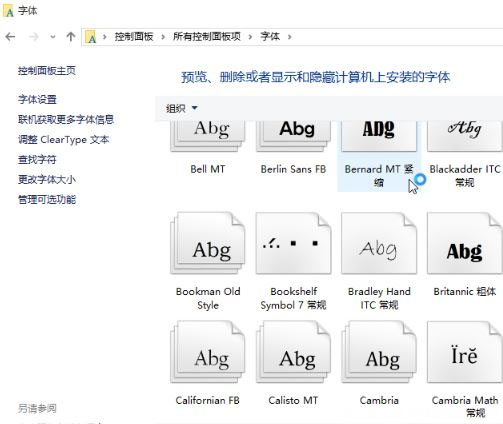Select the Bernard MT font icon

(x=379, y=136)
